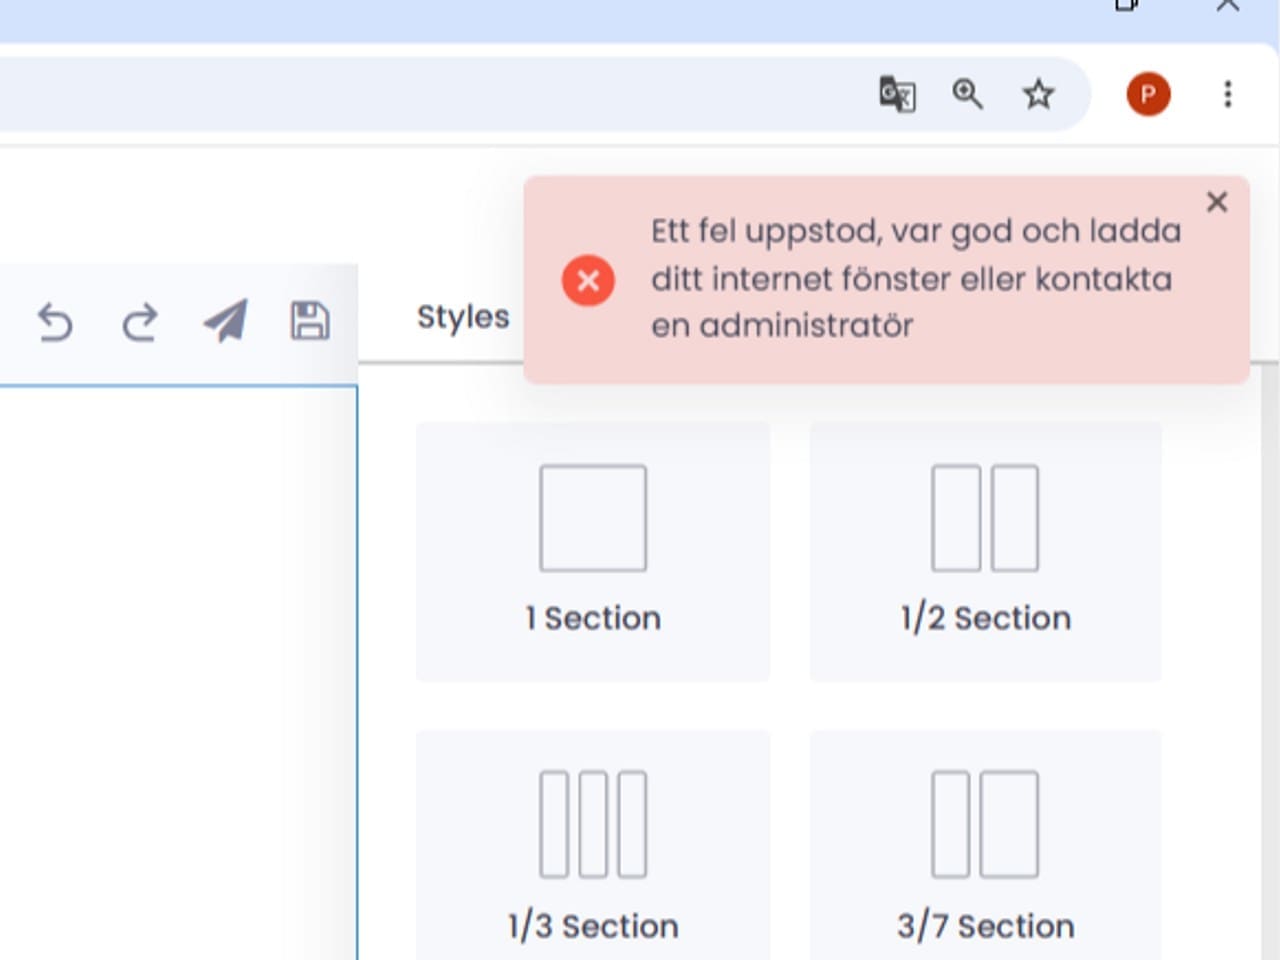Click the redo arrow icon
Image resolution: width=1280 pixels, height=960 pixels.
(140, 323)
